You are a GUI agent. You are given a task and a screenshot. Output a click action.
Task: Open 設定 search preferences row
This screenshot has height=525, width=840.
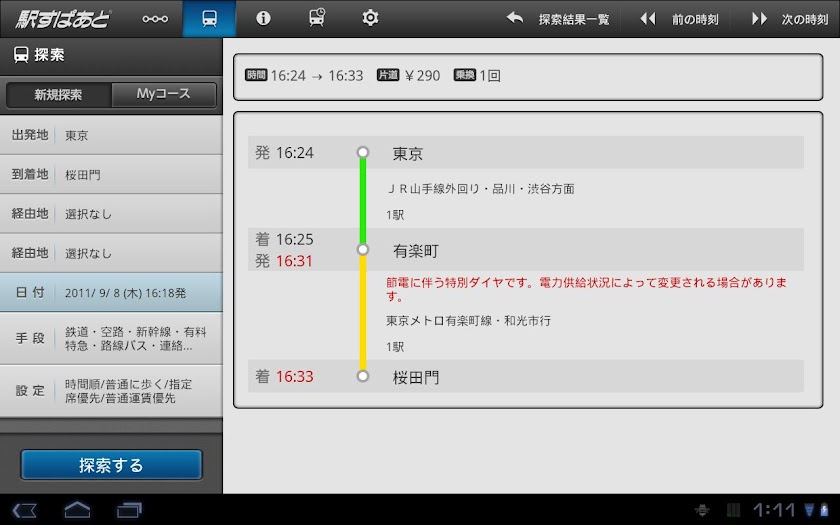click(111, 391)
